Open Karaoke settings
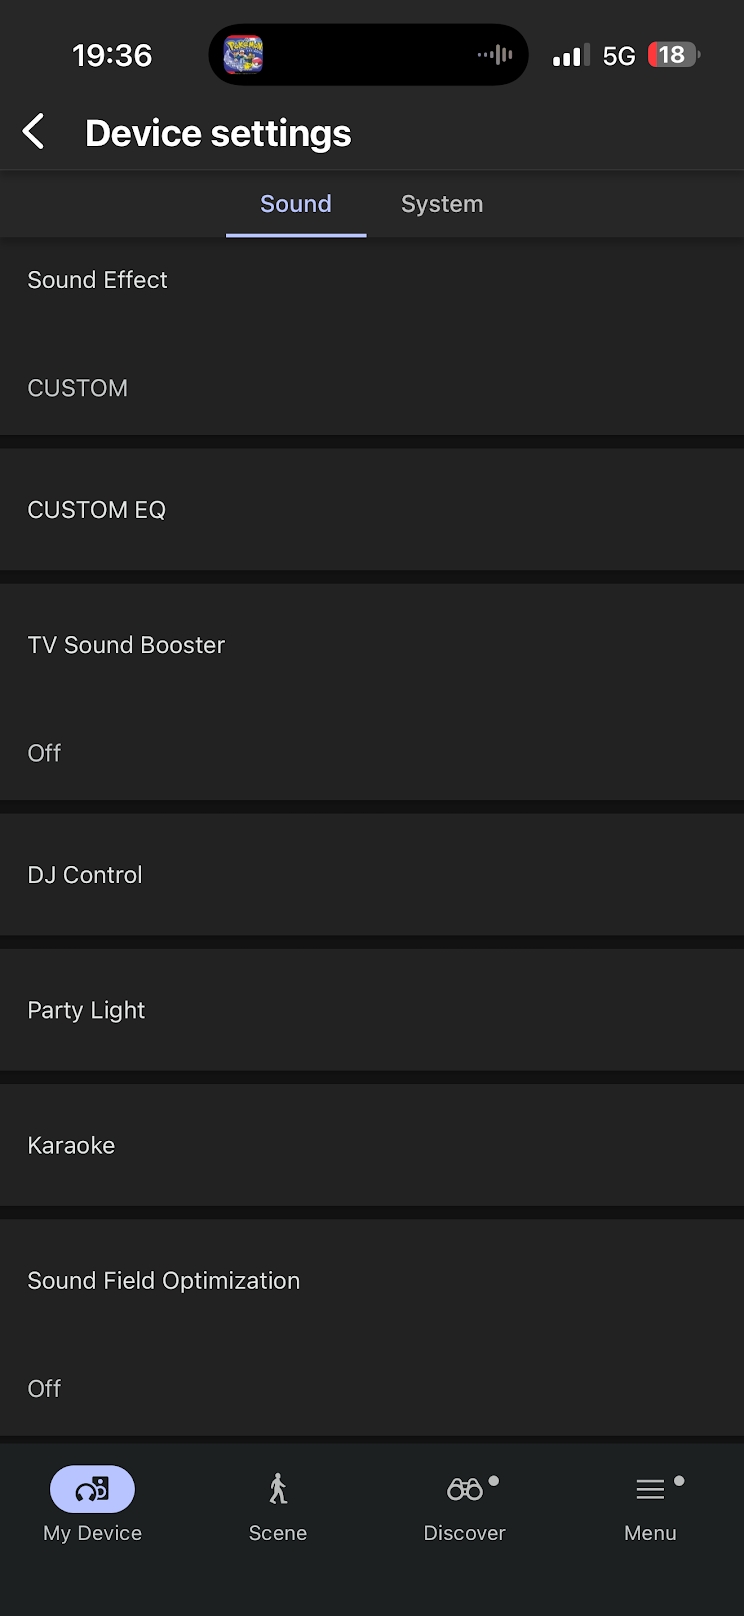The width and height of the screenshot is (744, 1616). (372, 1145)
